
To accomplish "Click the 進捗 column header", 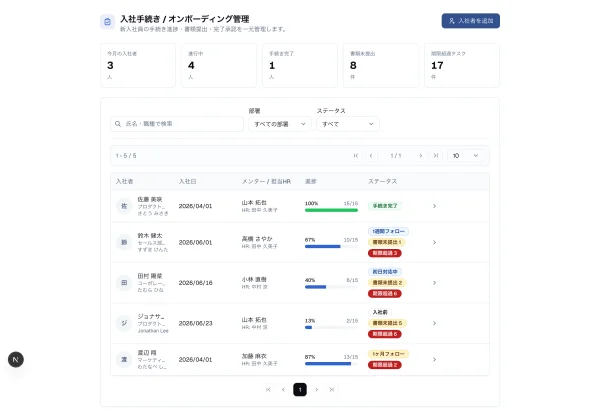I will [311, 181].
